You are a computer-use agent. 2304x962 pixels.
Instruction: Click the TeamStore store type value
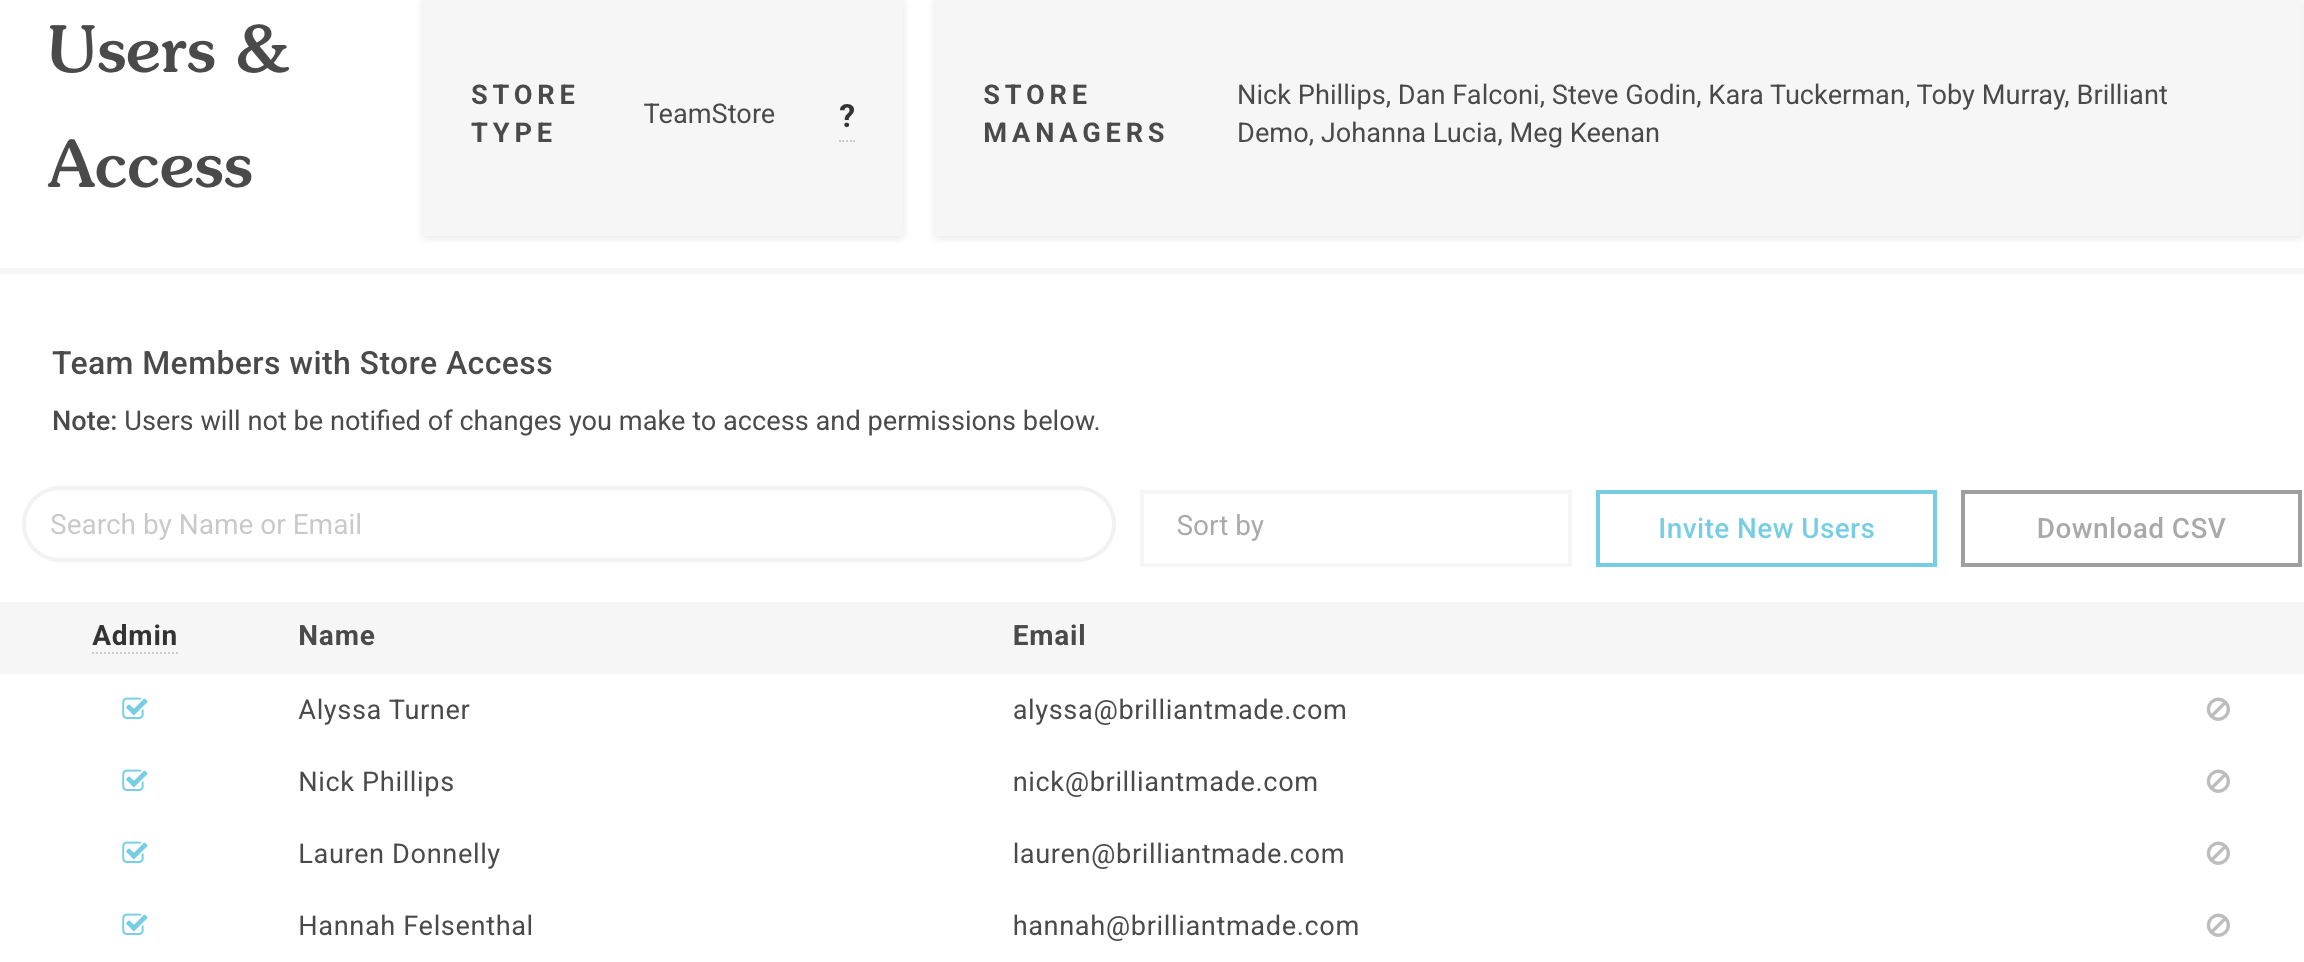tap(709, 115)
